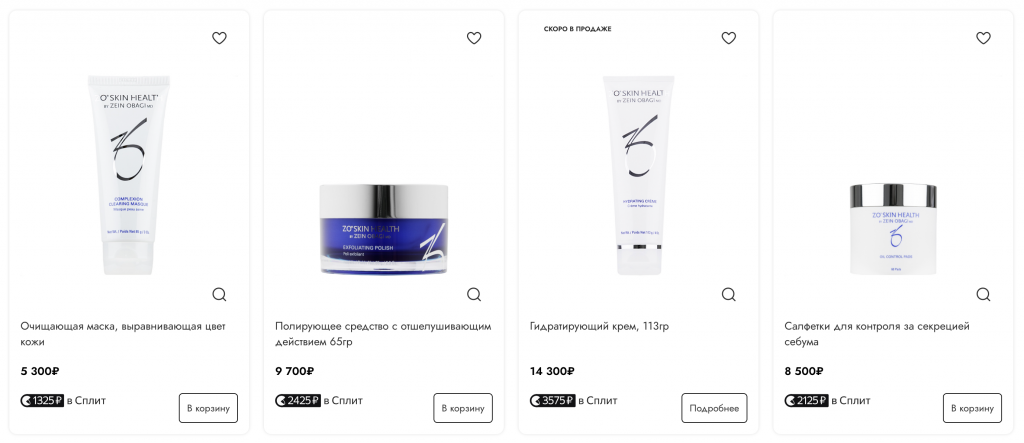Heart the Oil Control Pads product

click(984, 38)
